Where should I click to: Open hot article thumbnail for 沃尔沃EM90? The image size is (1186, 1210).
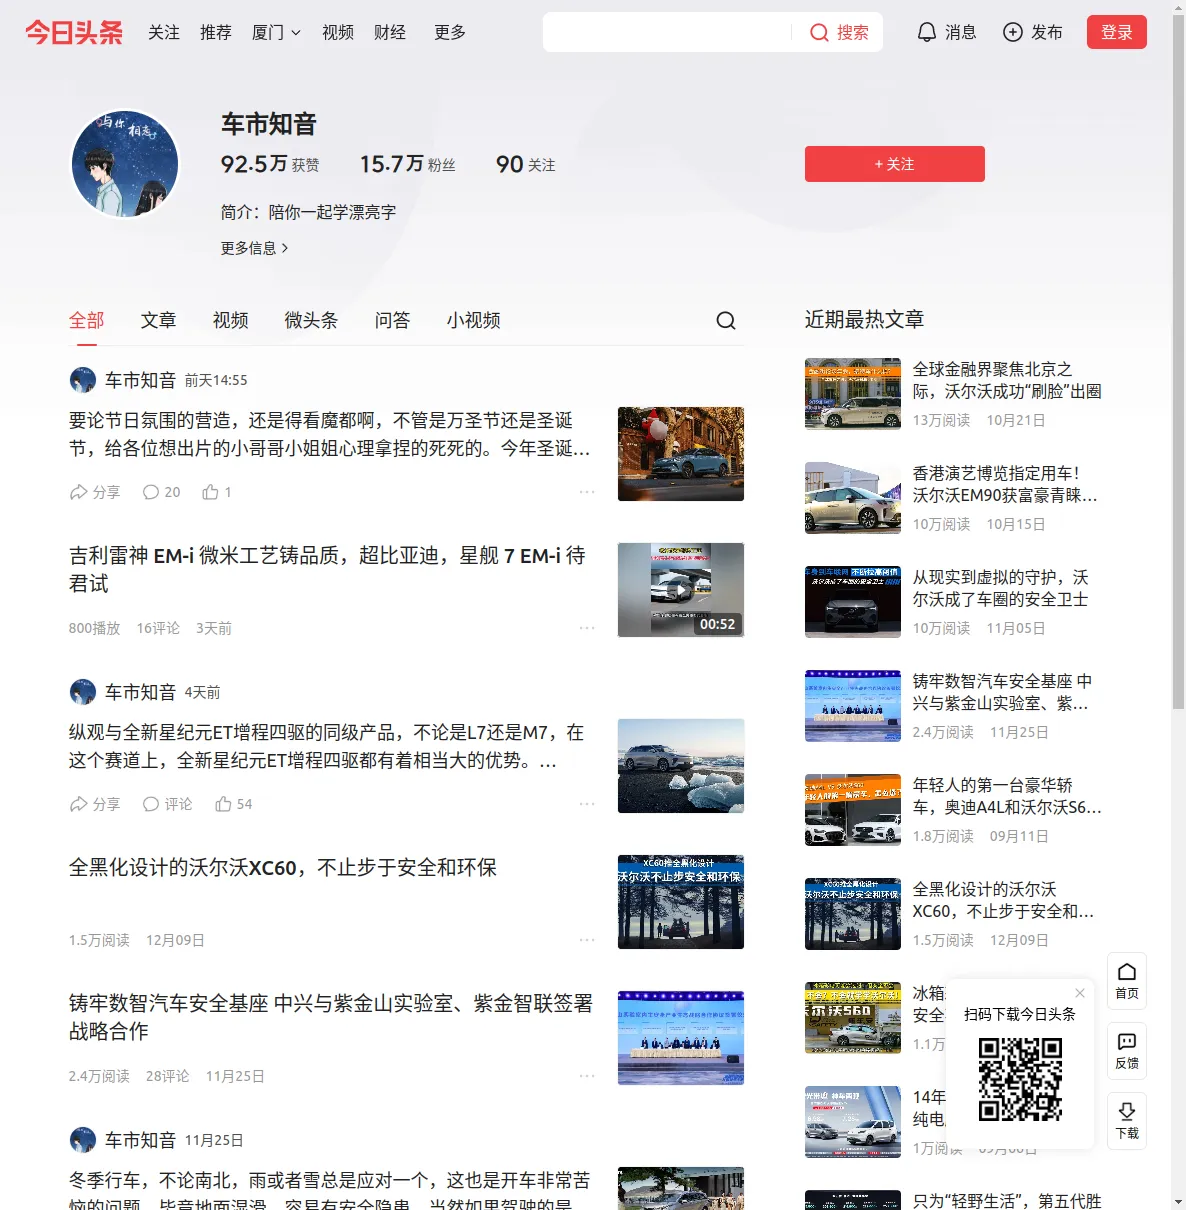(x=853, y=498)
